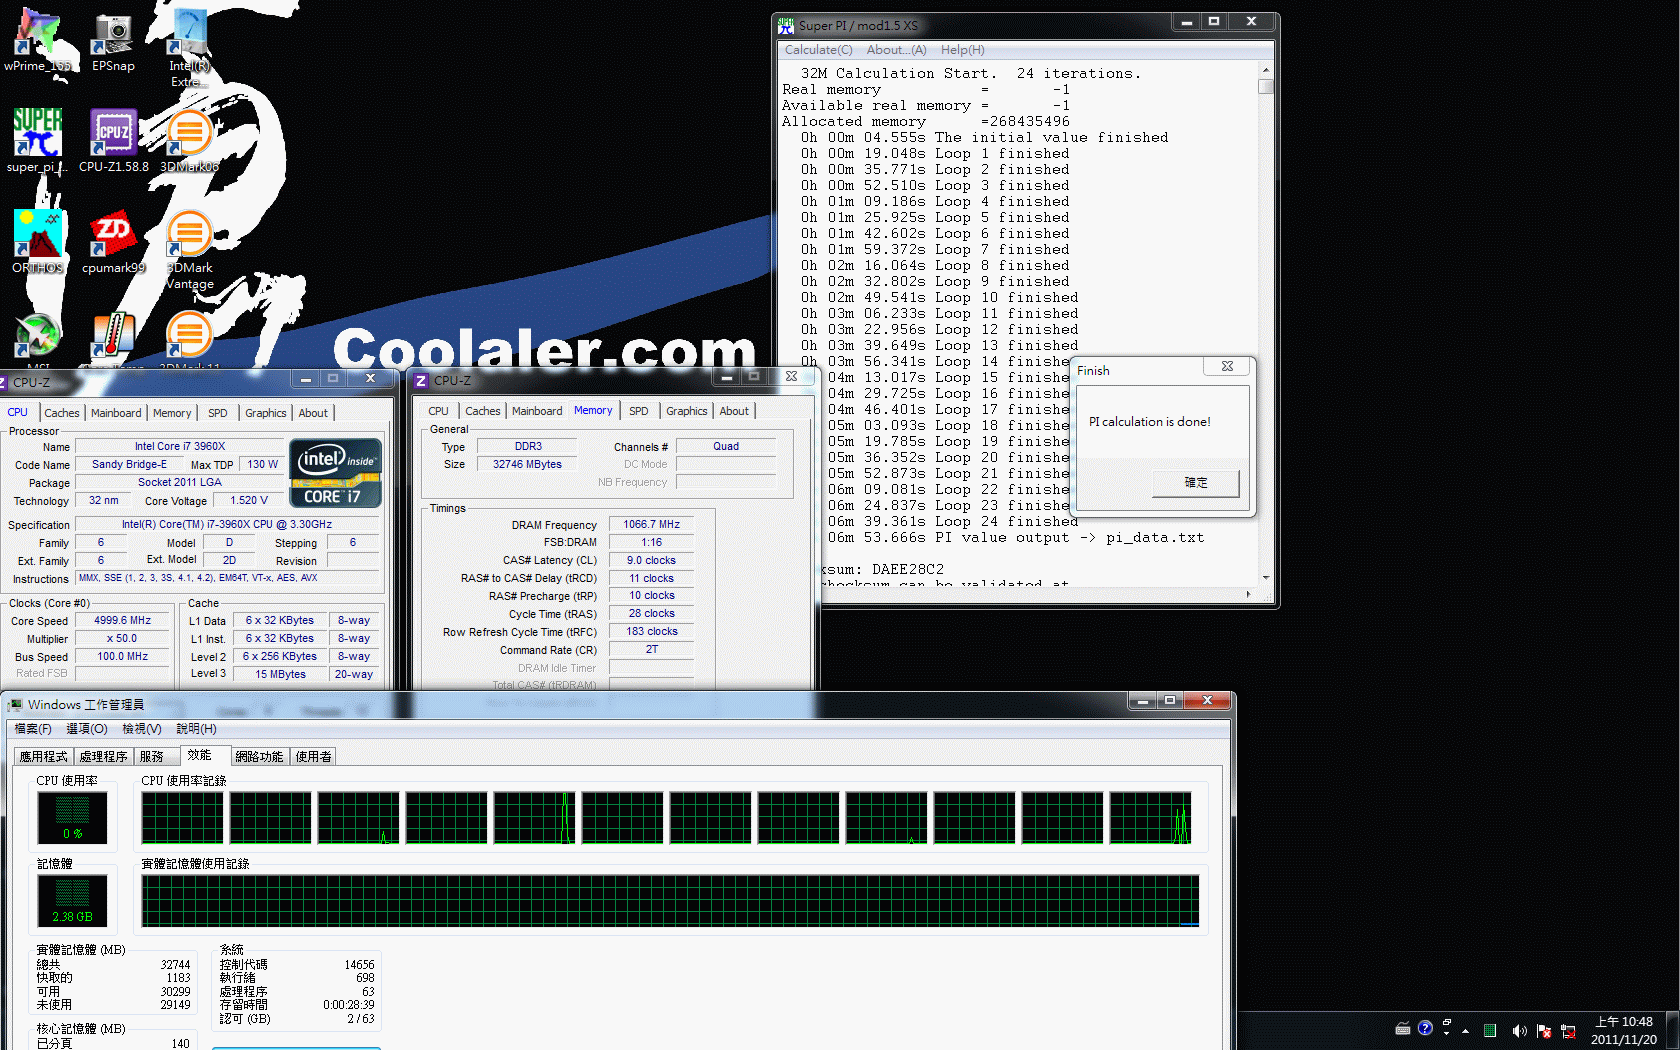Image resolution: width=1680 pixels, height=1050 pixels.
Task: Open the ORTHOS desktop shortcut
Action: [x=38, y=241]
